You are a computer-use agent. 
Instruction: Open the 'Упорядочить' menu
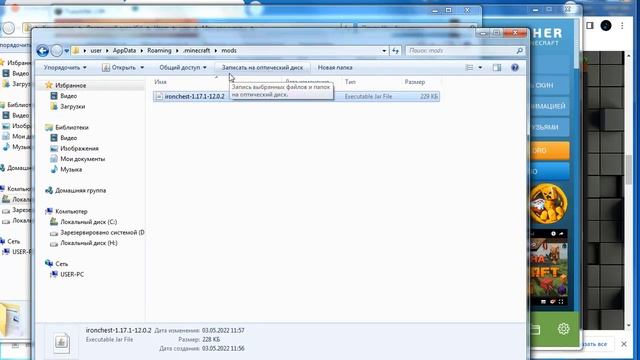[x=65, y=67]
